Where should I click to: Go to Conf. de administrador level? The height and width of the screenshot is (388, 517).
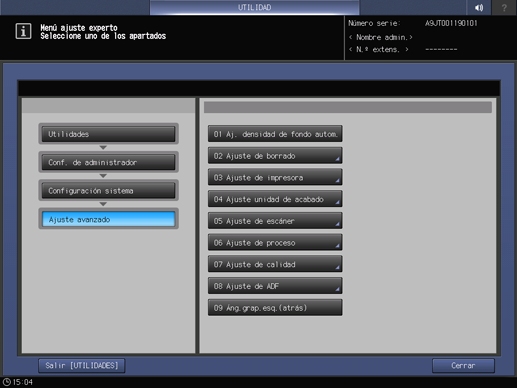(108, 162)
